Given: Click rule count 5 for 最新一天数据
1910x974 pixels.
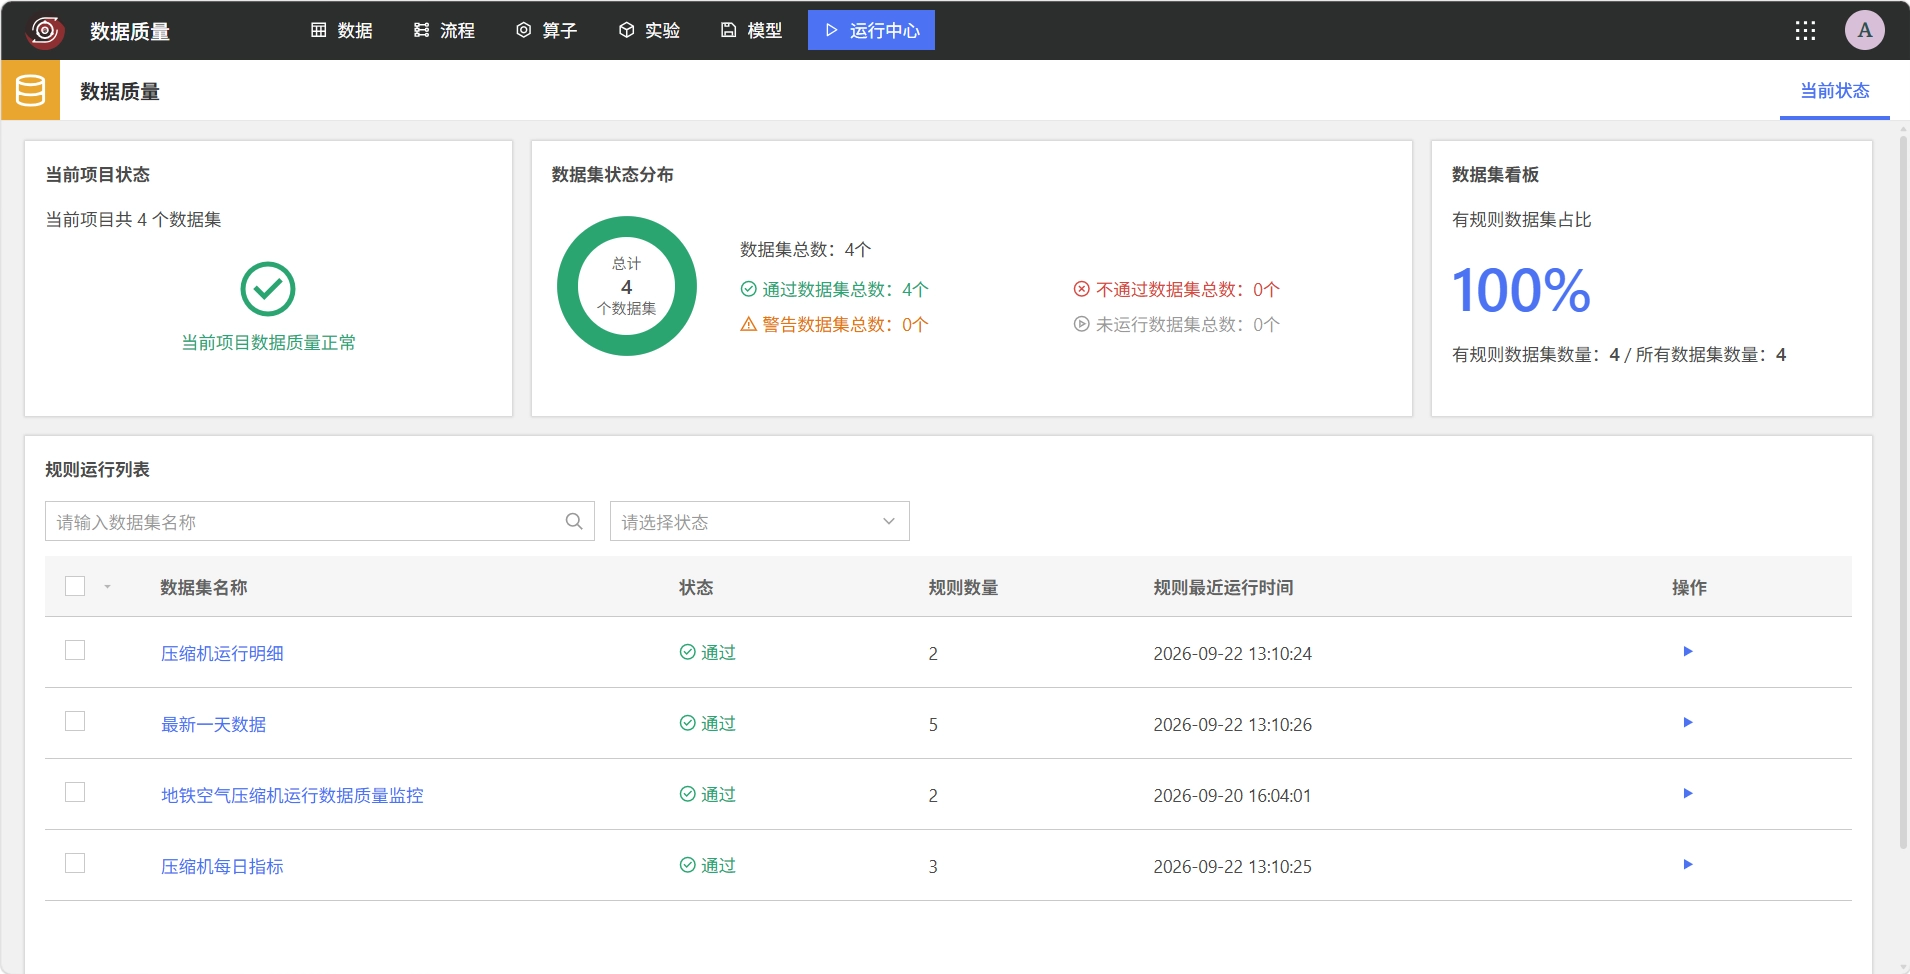Looking at the screenshot, I should [933, 725].
